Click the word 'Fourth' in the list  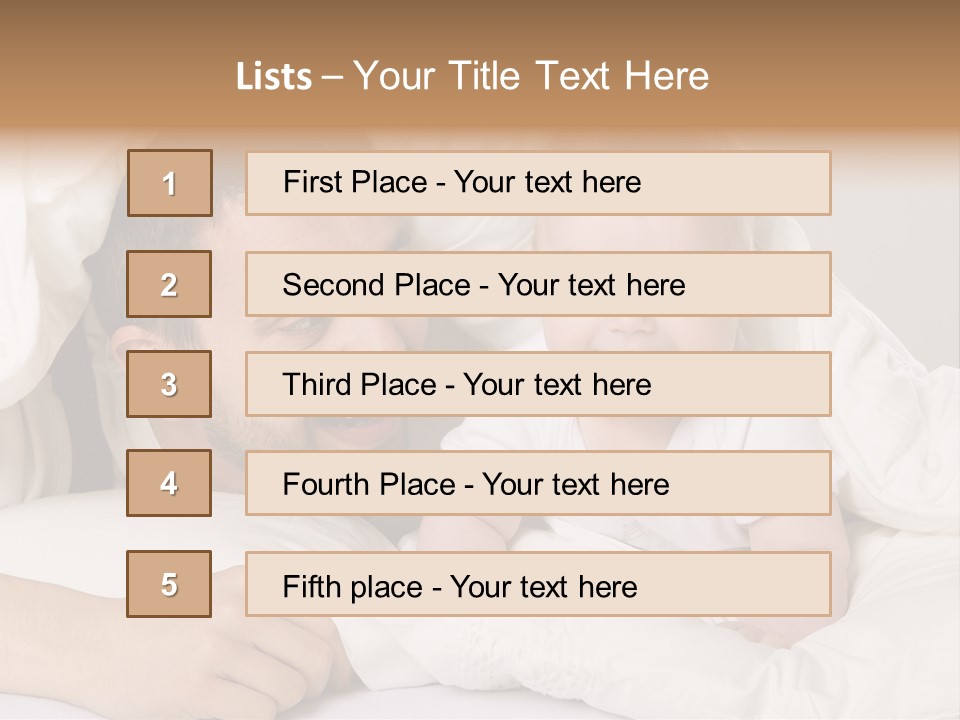pyautogui.click(x=326, y=484)
